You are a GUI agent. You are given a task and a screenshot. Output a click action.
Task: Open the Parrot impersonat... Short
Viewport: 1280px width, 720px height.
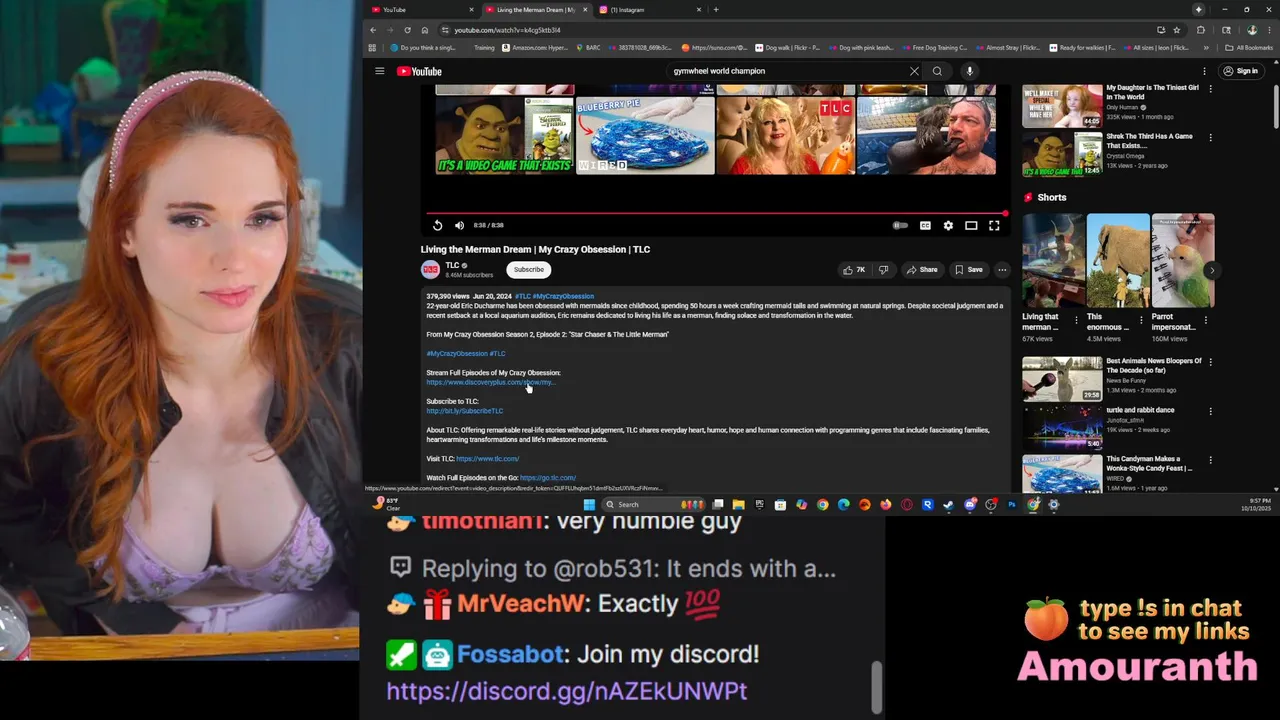pyautogui.click(x=1182, y=260)
